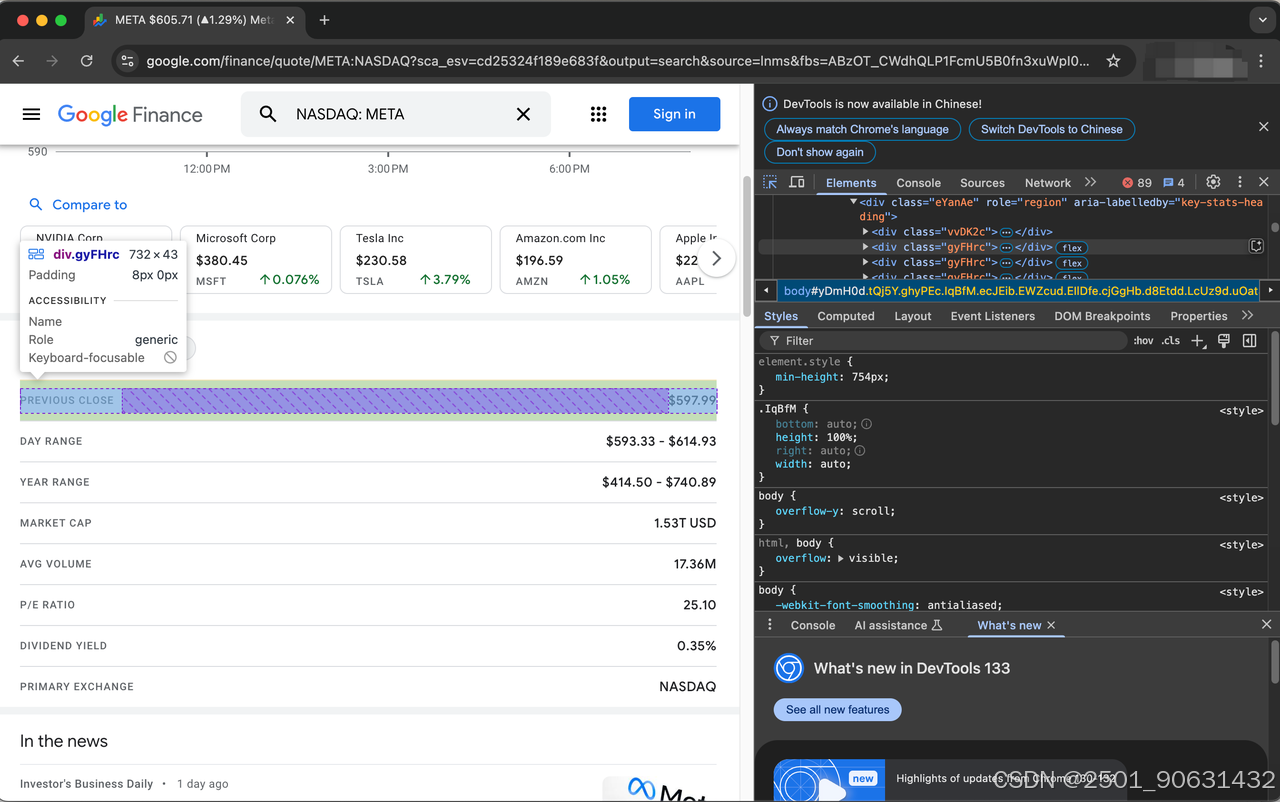Image resolution: width=1280 pixels, height=802 pixels.
Task: Expand the vvDK2c div node
Action: [x=865, y=232]
